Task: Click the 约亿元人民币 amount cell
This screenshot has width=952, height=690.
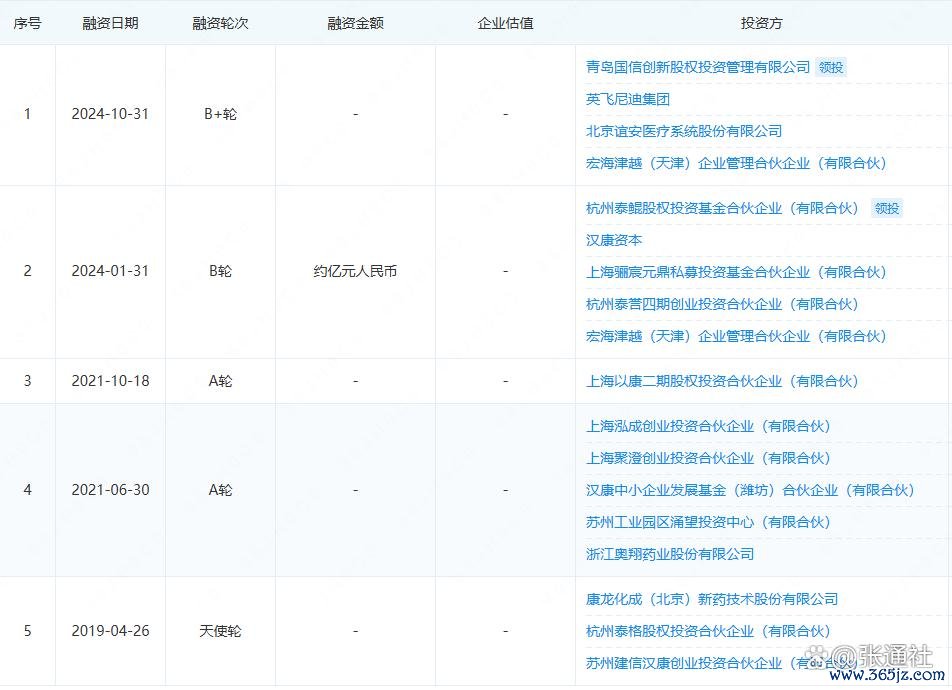Action: click(355, 271)
